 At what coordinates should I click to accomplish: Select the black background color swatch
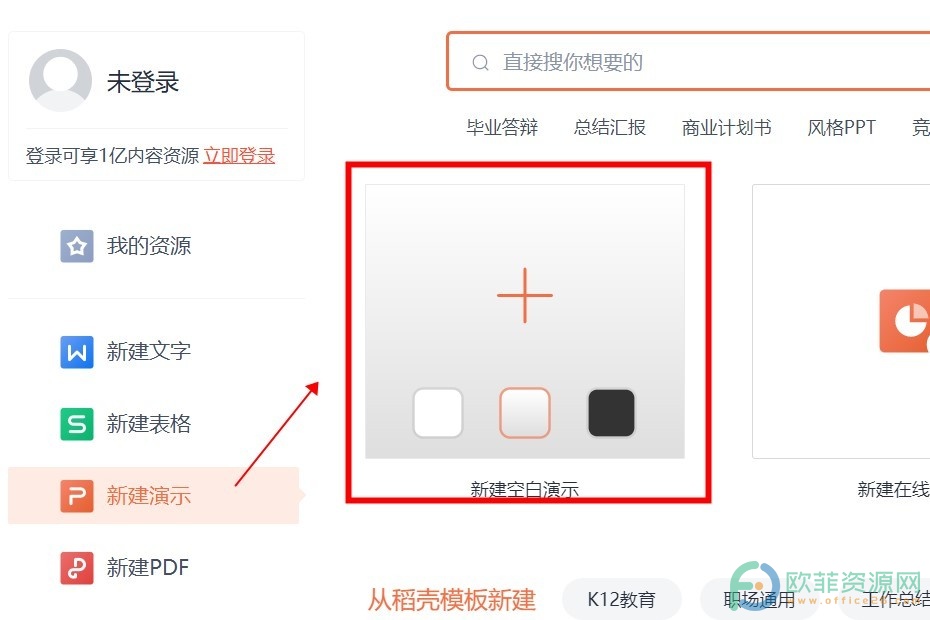(611, 413)
